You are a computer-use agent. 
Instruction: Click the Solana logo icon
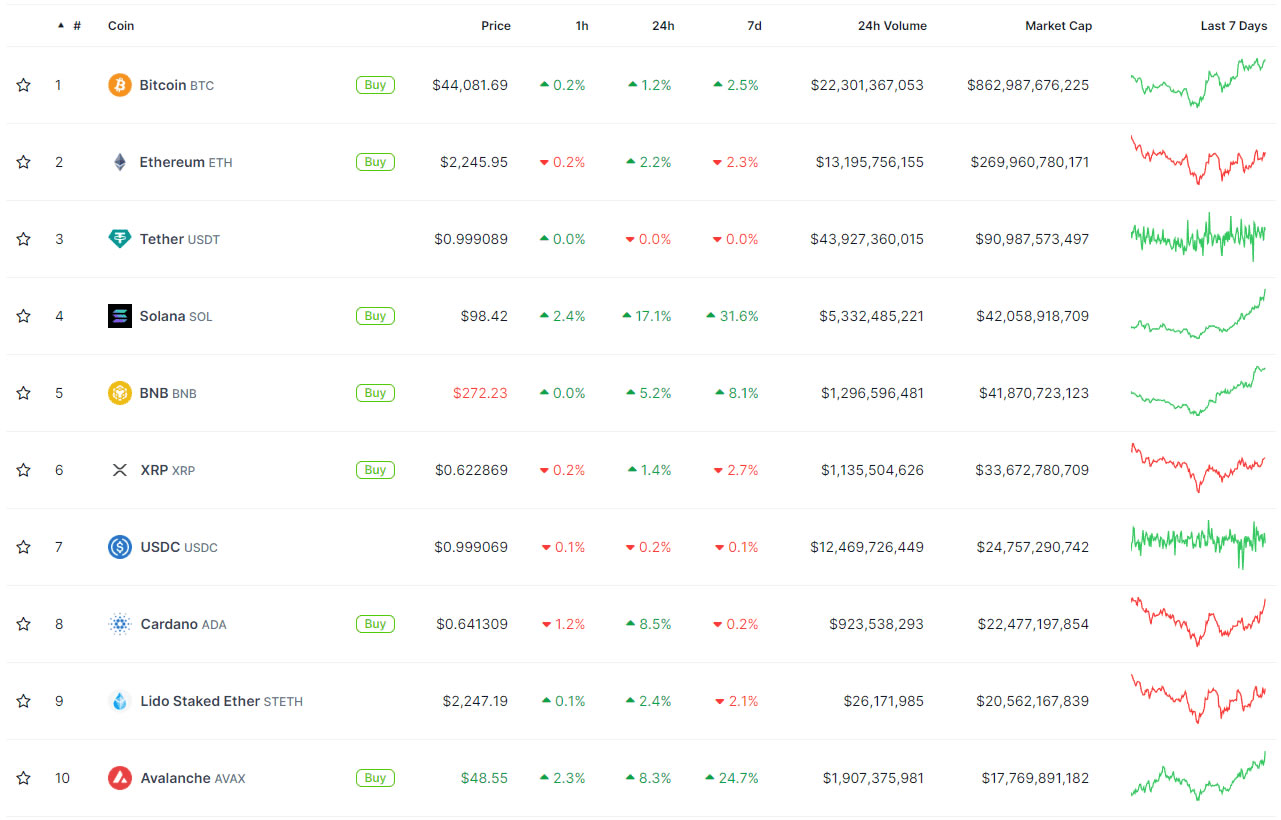(120, 316)
